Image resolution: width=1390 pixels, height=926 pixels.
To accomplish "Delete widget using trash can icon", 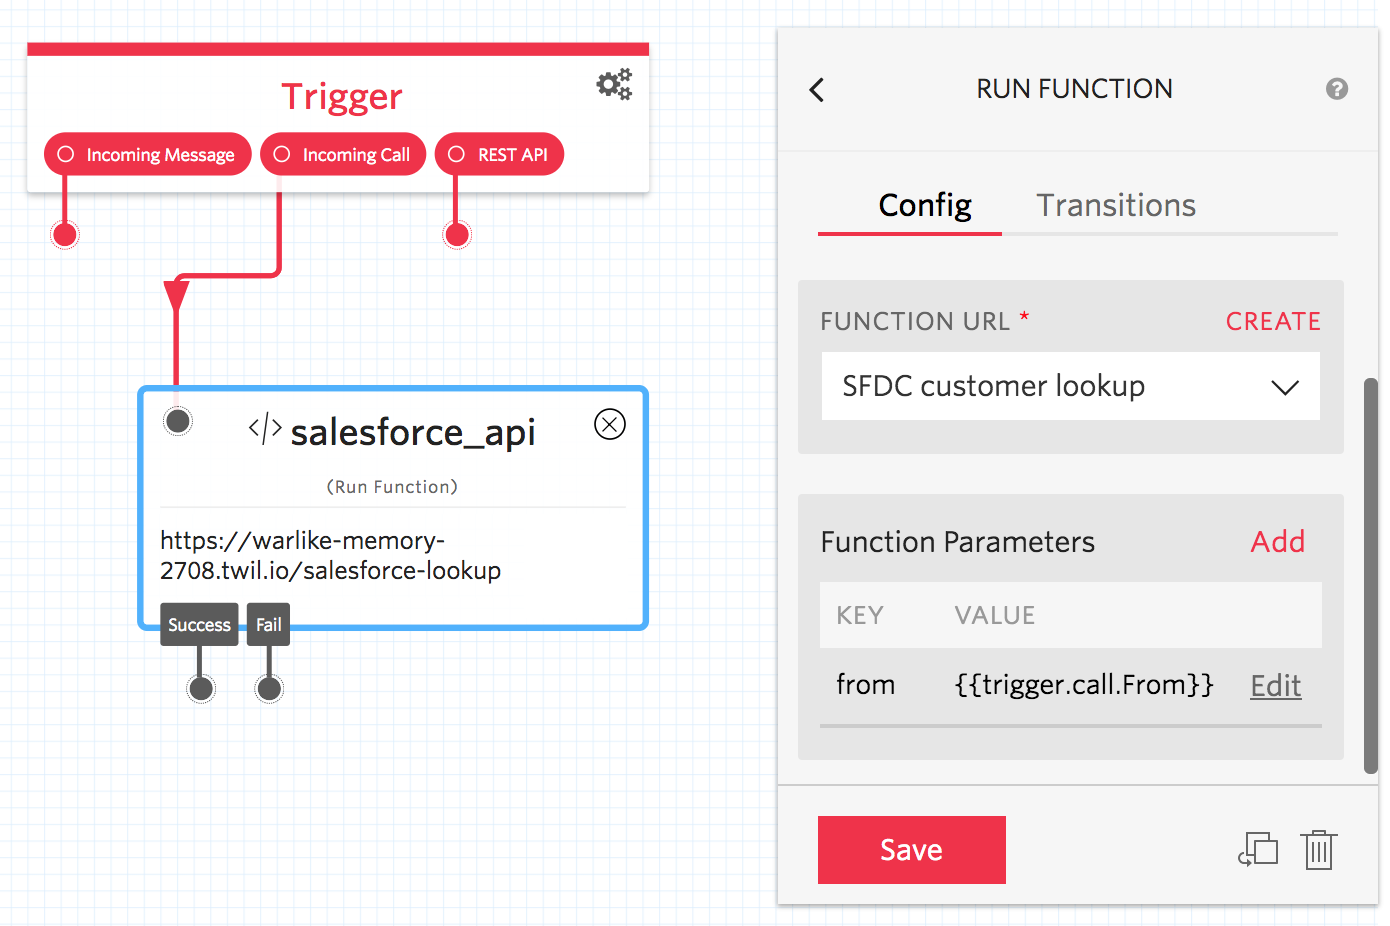I will (x=1319, y=850).
